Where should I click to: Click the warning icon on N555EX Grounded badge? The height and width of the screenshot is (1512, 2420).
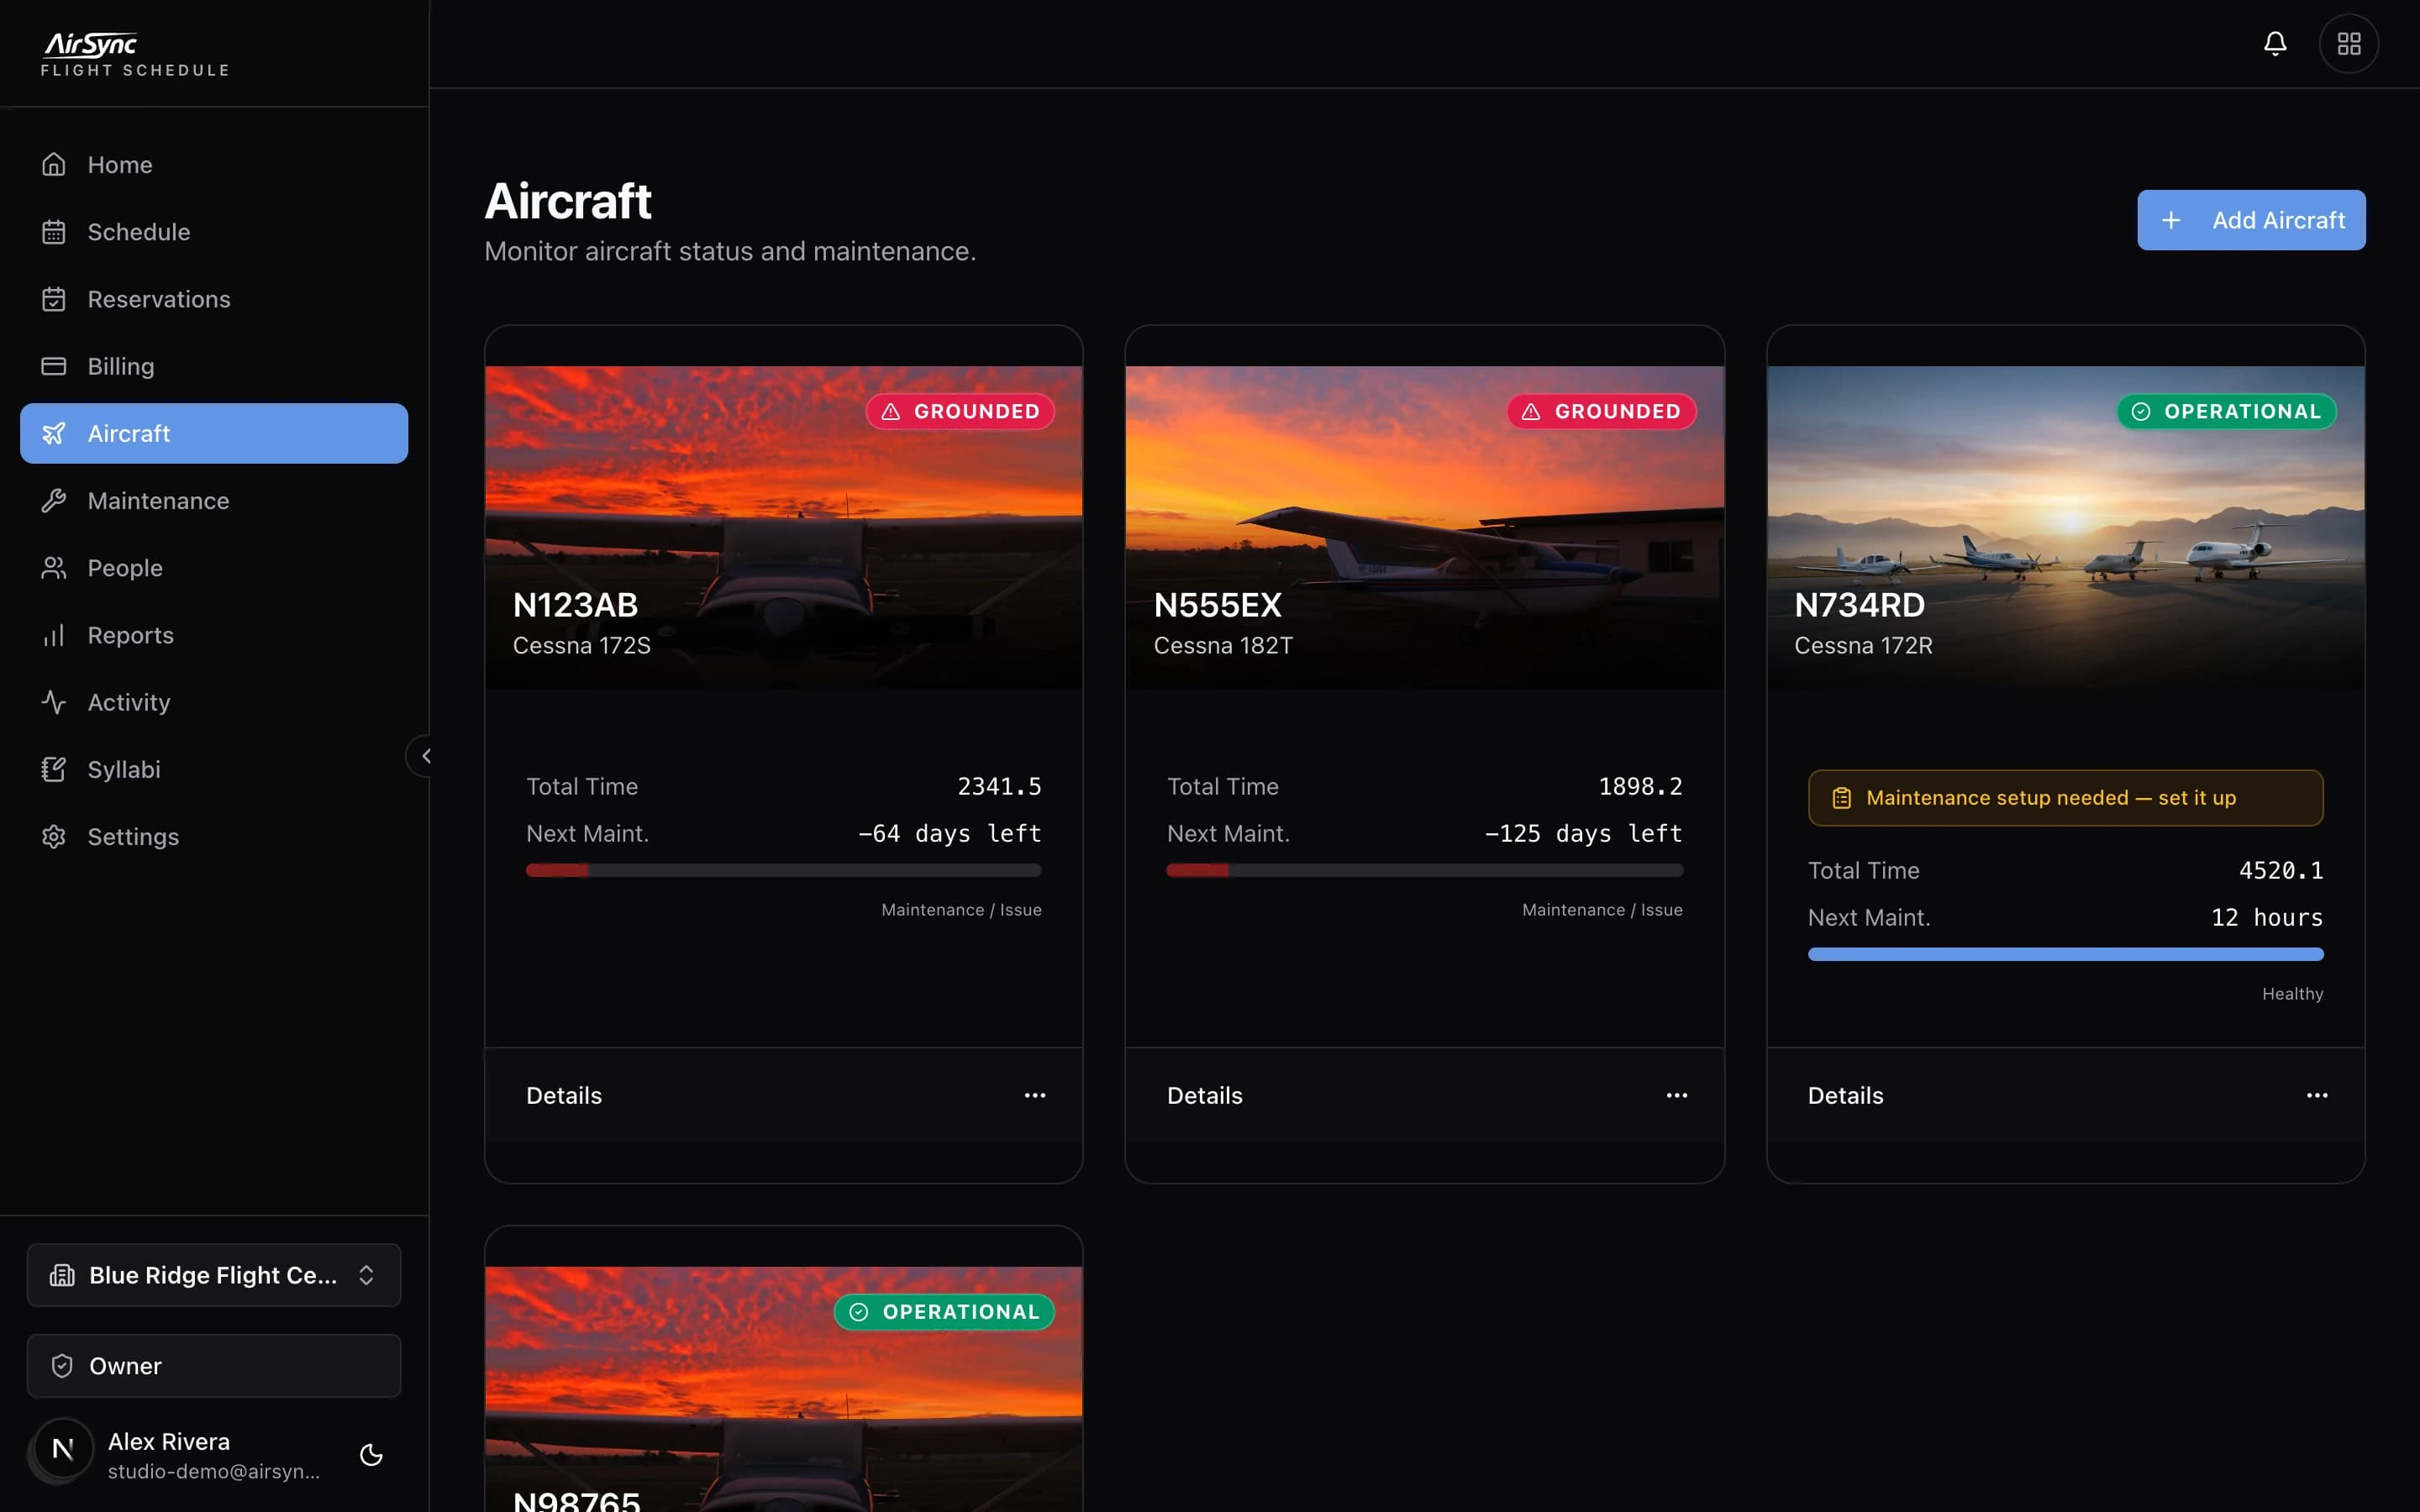[1531, 411]
